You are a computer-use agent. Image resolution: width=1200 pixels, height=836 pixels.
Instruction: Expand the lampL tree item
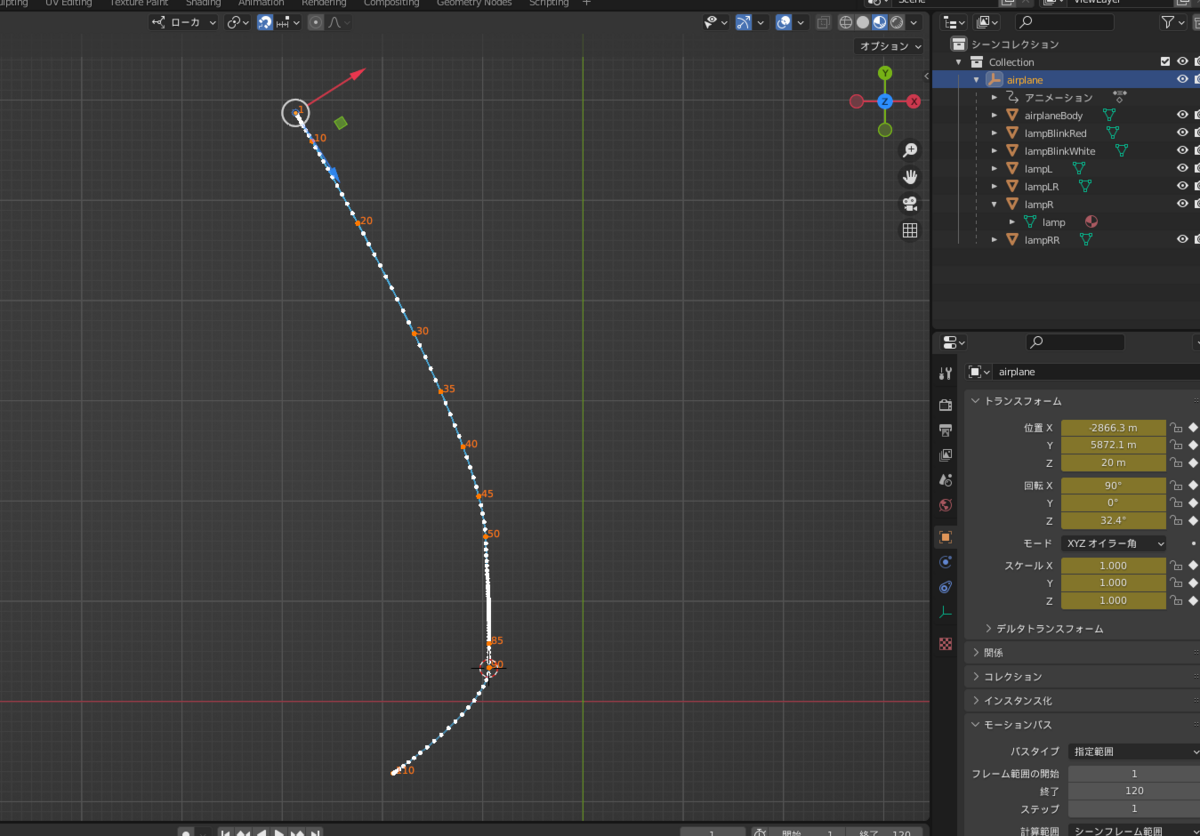(994, 169)
